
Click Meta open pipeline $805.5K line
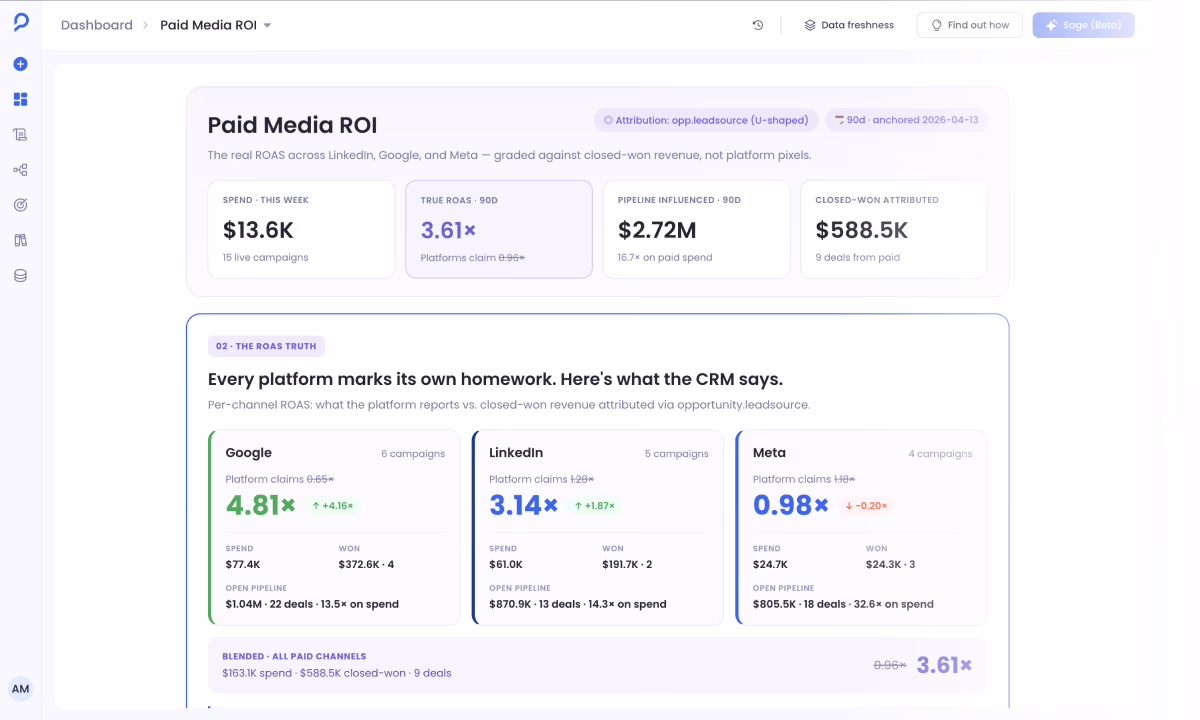point(843,604)
